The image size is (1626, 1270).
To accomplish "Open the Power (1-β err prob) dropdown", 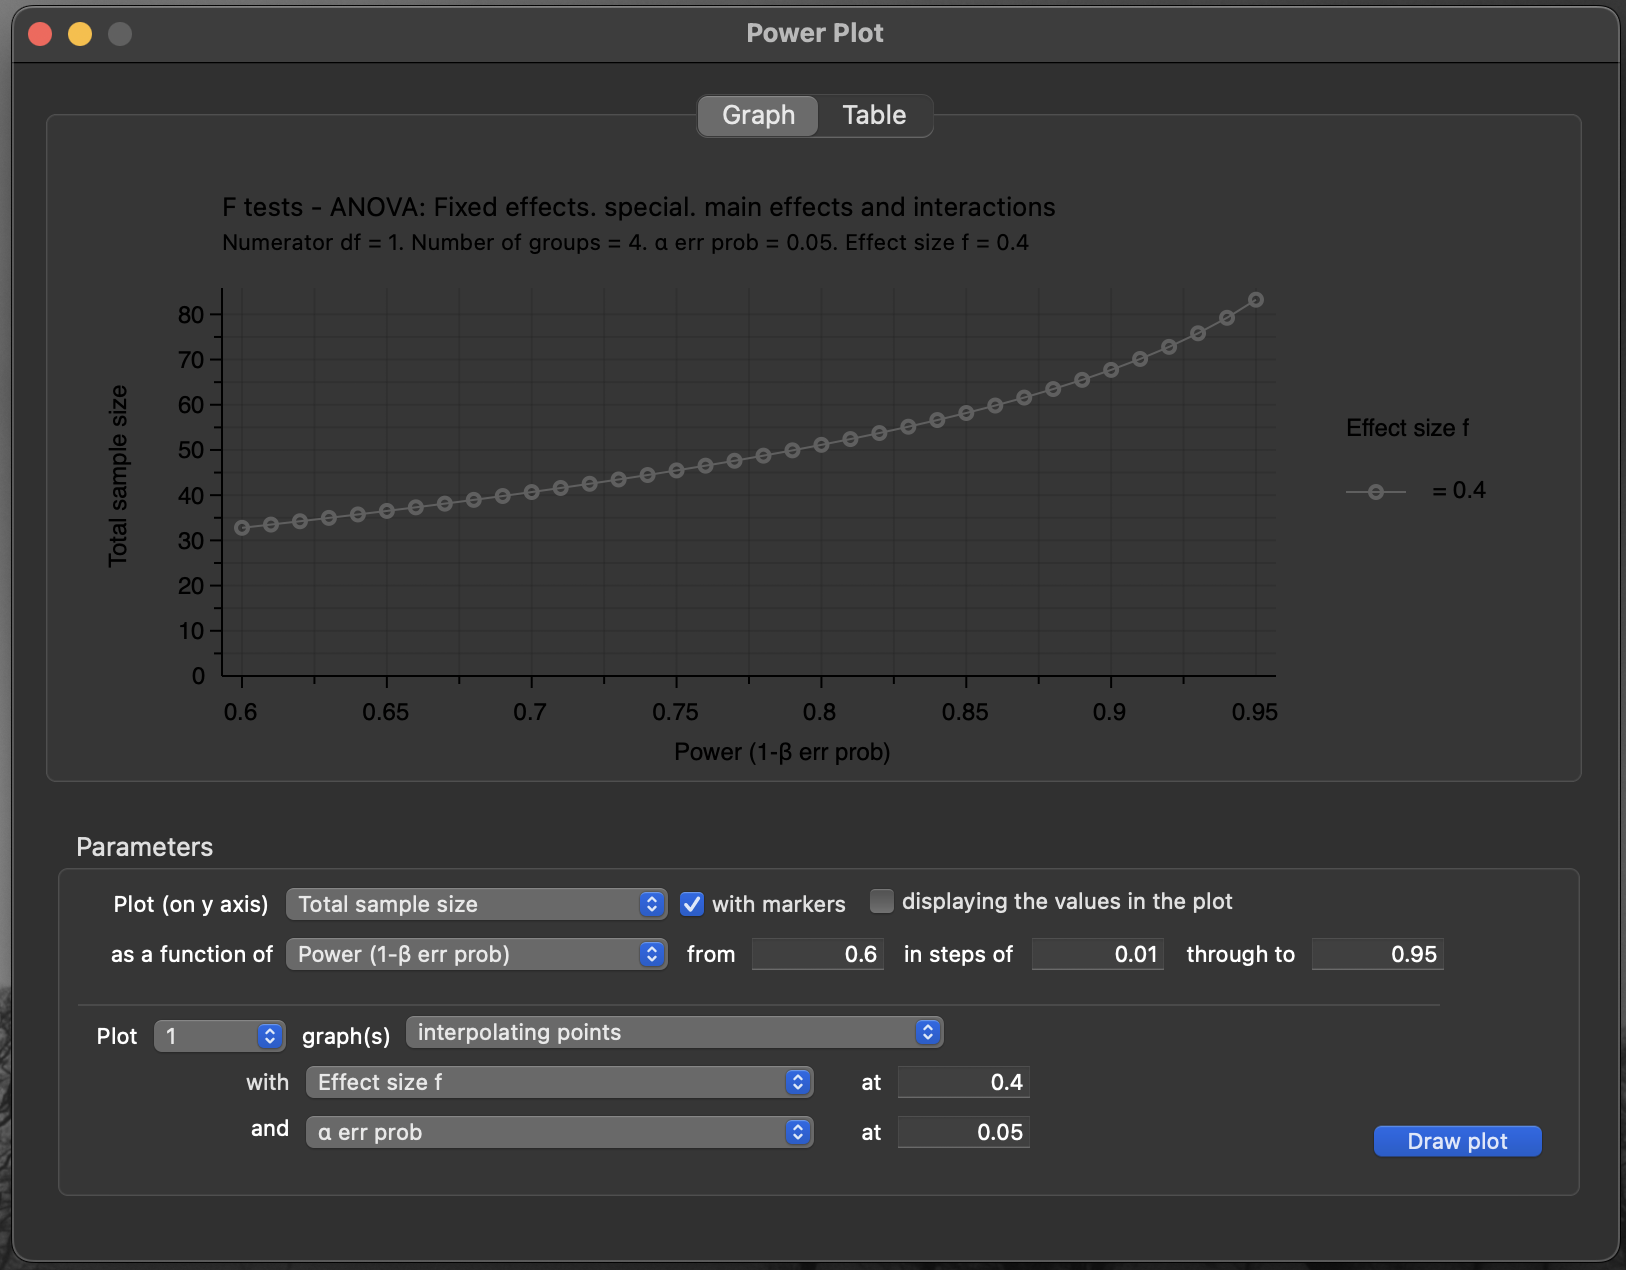I will pyautogui.click(x=476, y=954).
